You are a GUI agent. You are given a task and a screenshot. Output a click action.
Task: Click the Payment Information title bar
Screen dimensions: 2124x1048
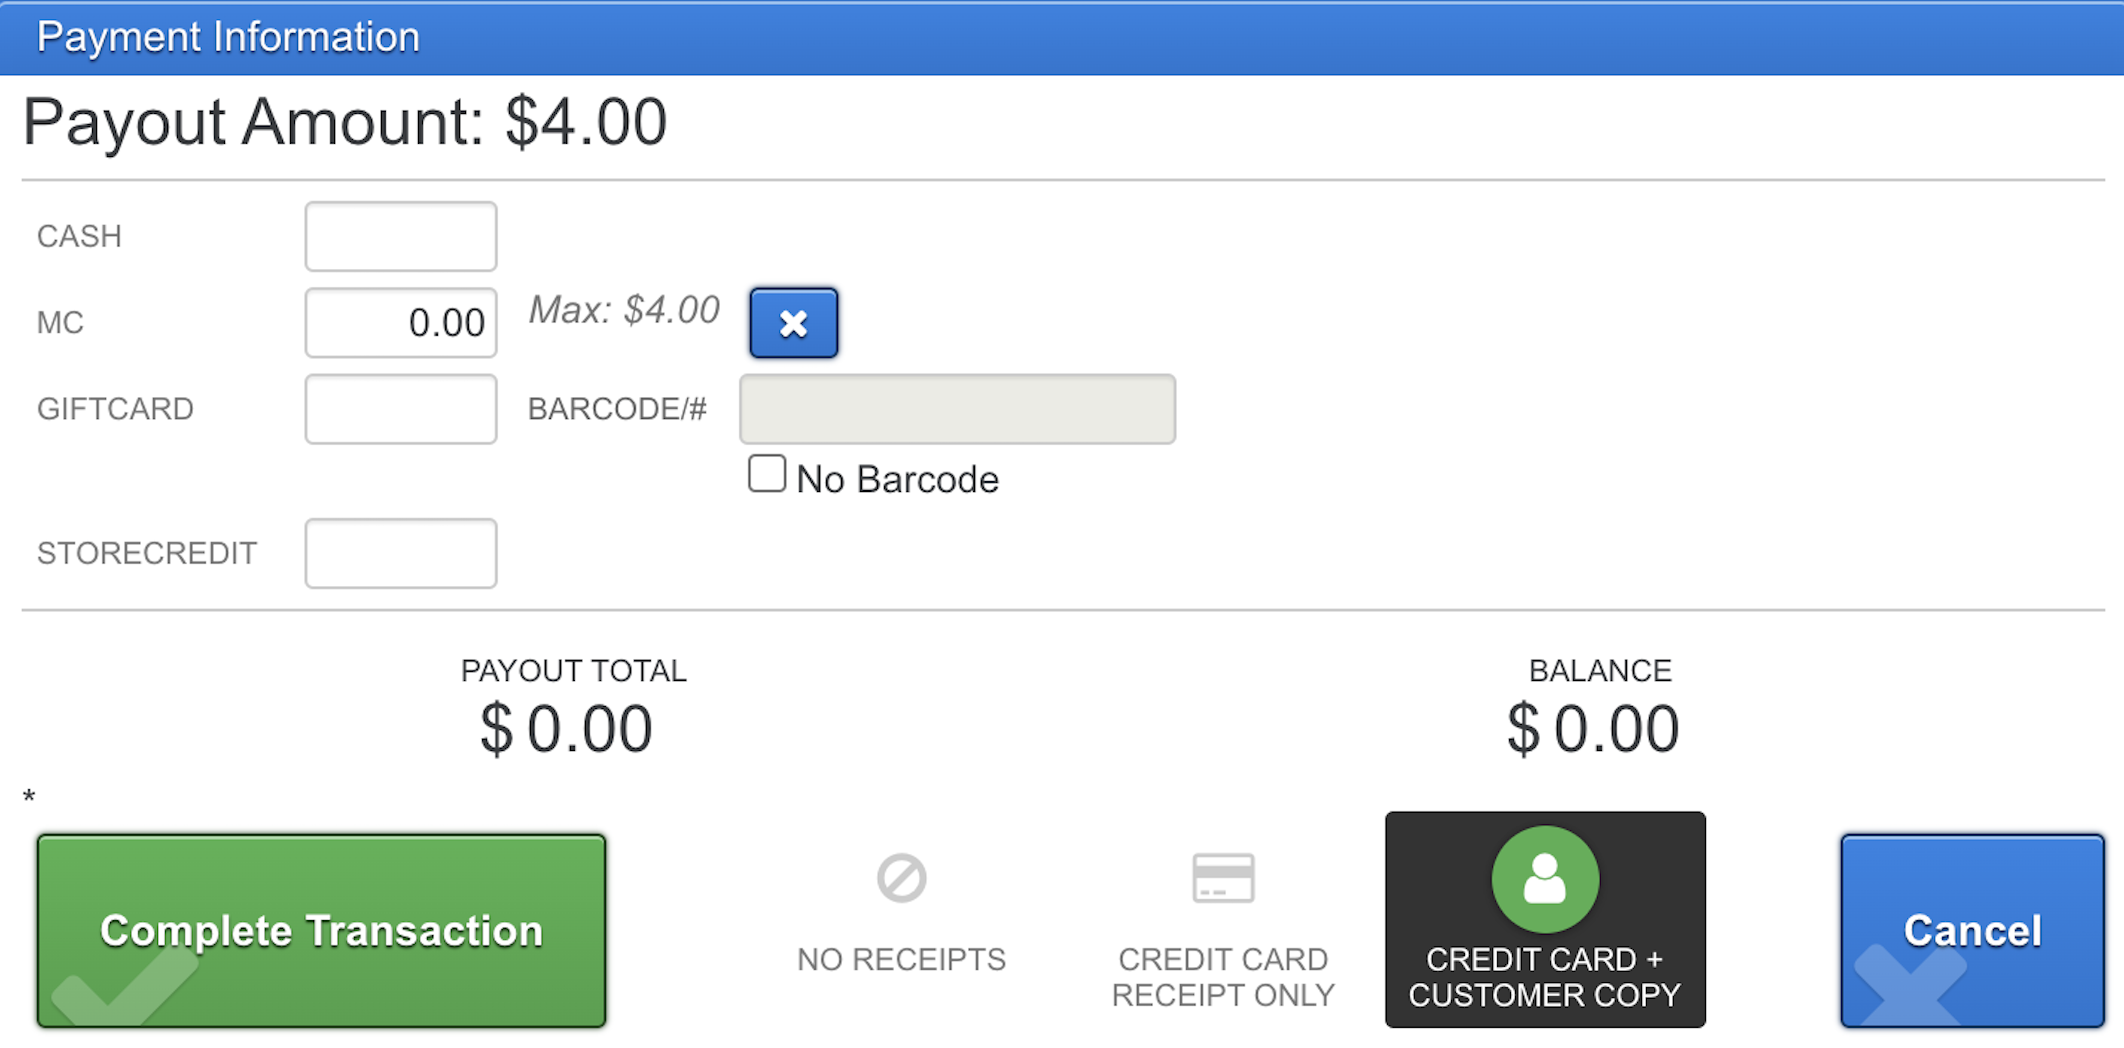(x=1062, y=38)
